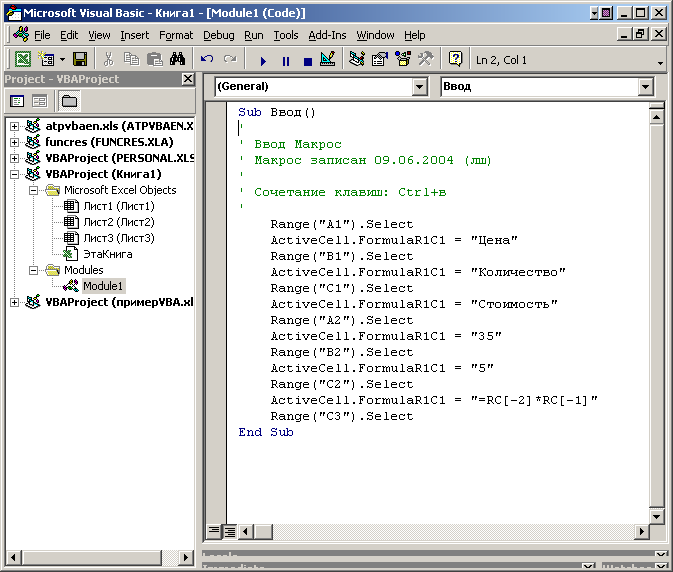This screenshot has height=572, width=673.
Task: Open the Ввод procedure dropdown
Action: [645, 87]
